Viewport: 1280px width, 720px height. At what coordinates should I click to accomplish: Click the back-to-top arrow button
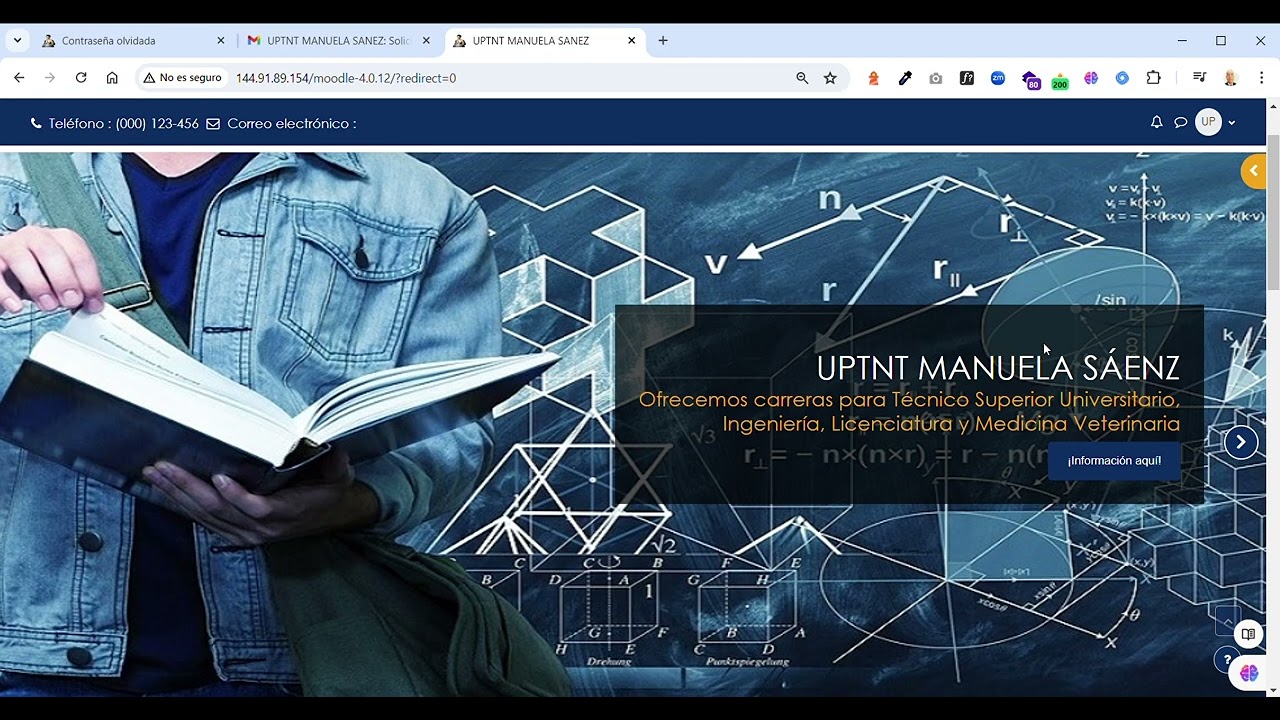[x=1228, y=621]
